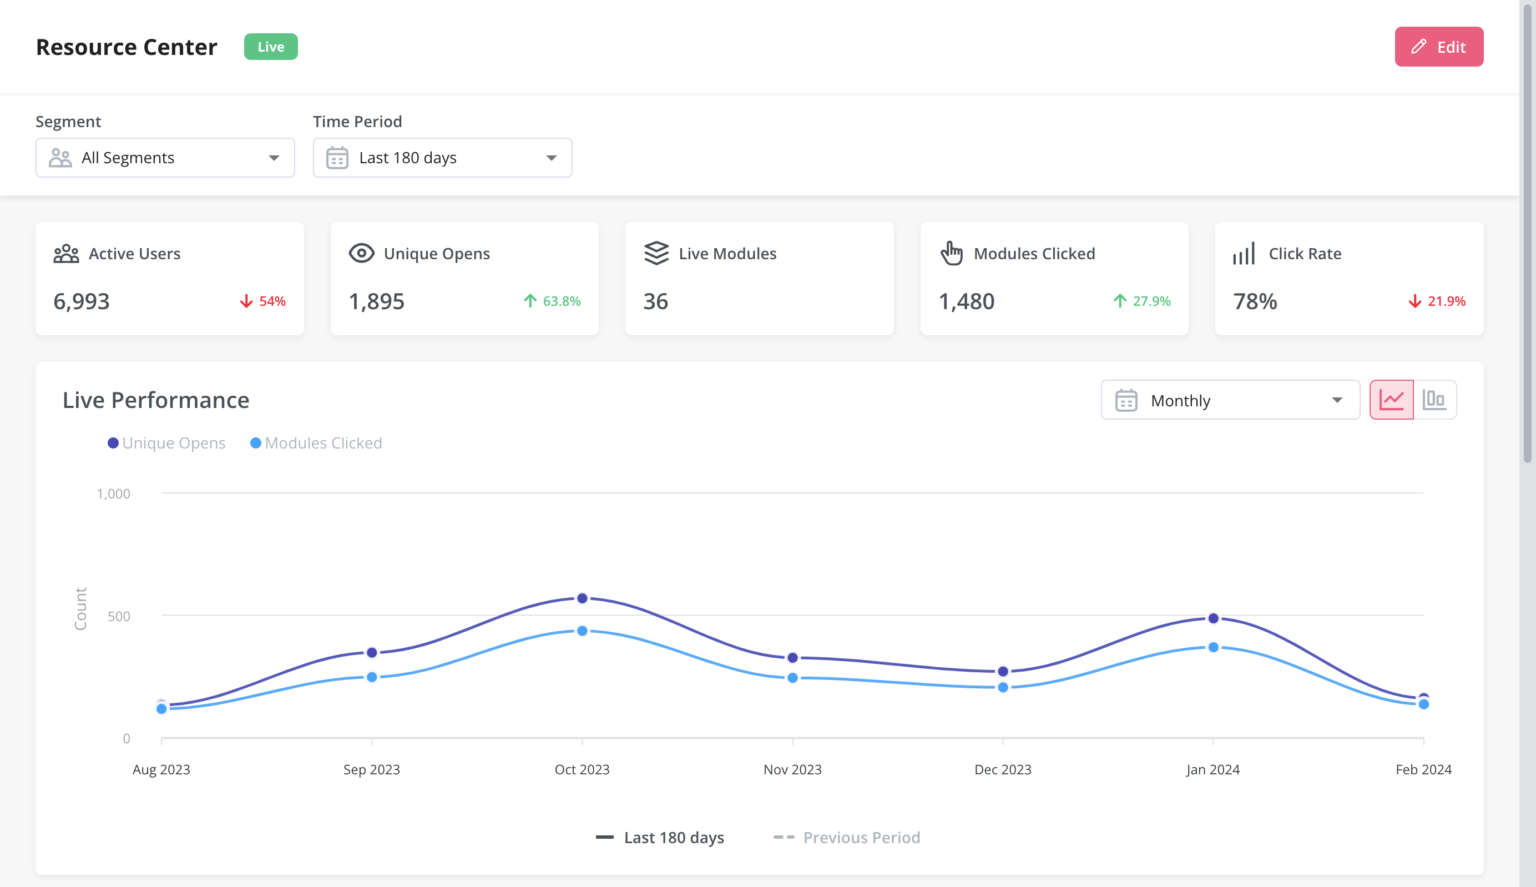Click the pencil icon inside the Edit button
The height and width of the screenshot is (887, 1536).
coord(1419,46)
